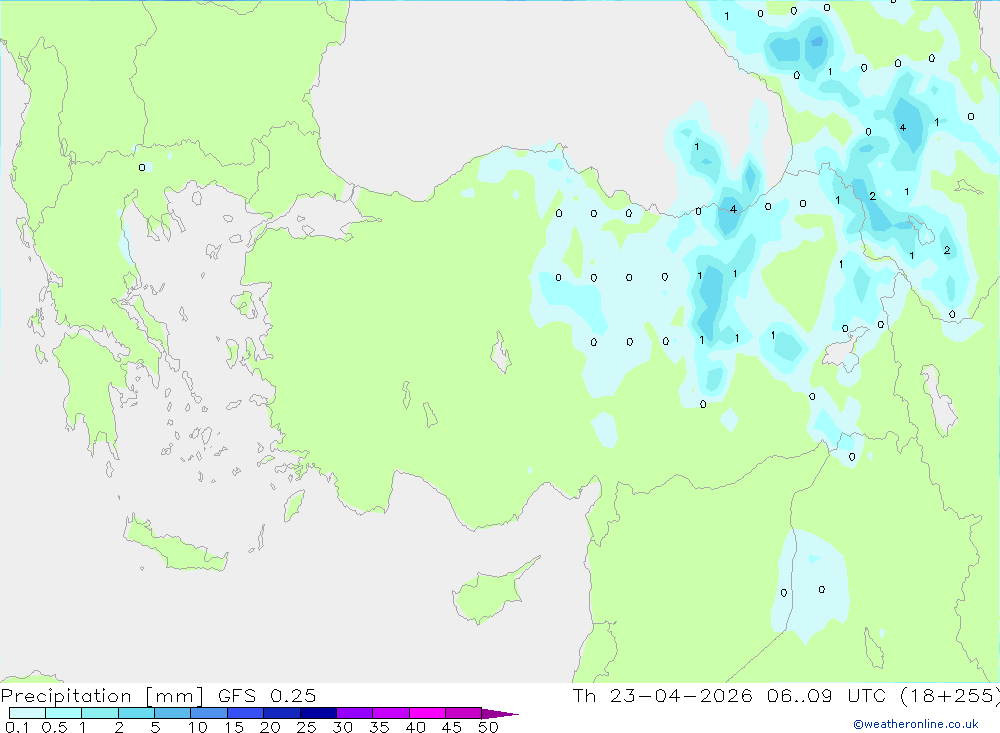Image resolution: width=1000 pixels, height=733 pixels.
Task: Click the "45" legend scale label
Action: [x=452, y=727]
